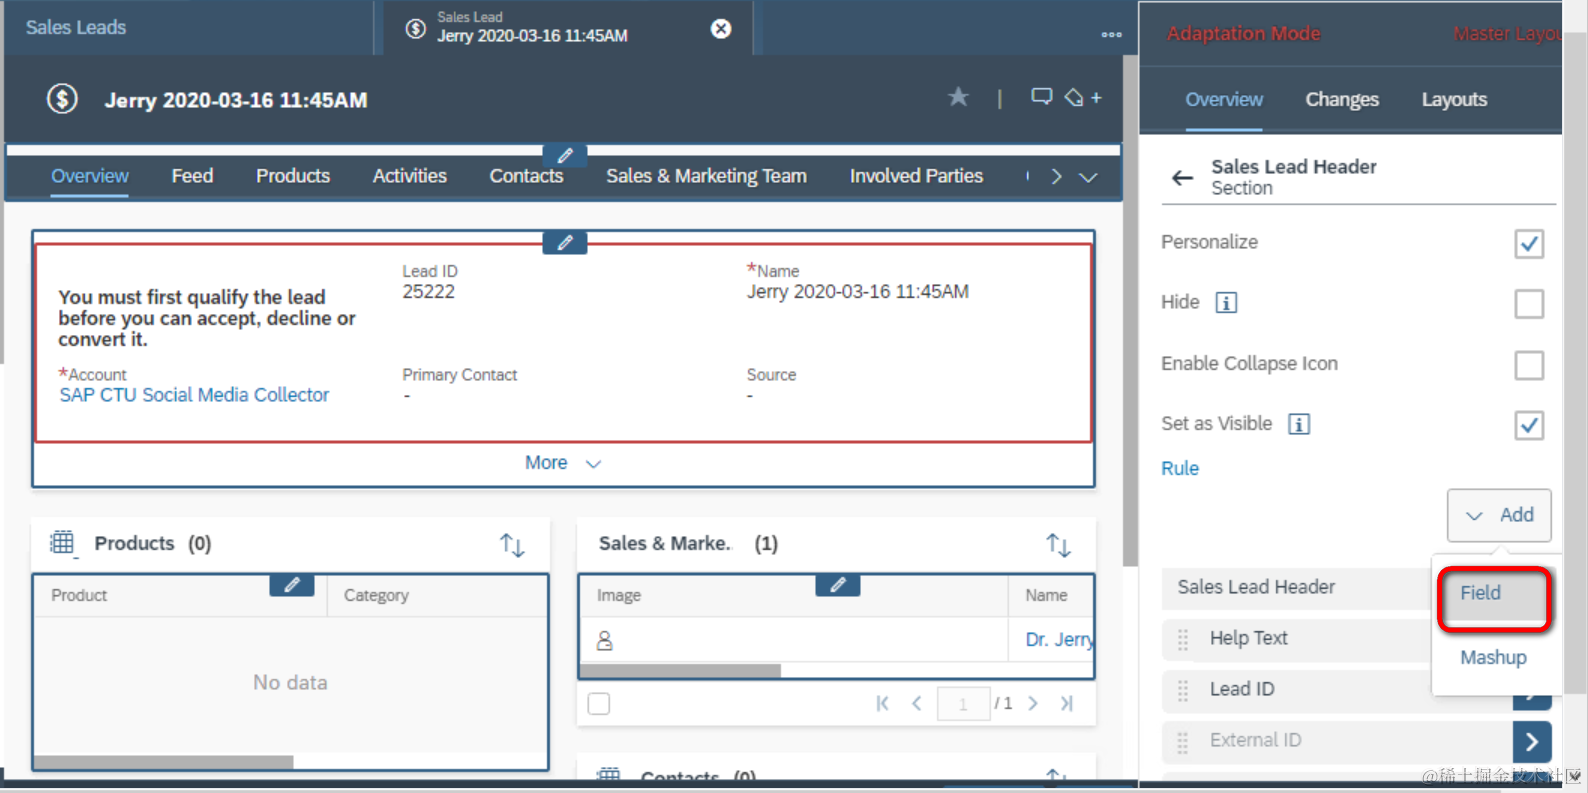Switch to Changes in the adaptation panel
The height and width of the screenshot is (793, 1588).
(x=1342, y=99)
